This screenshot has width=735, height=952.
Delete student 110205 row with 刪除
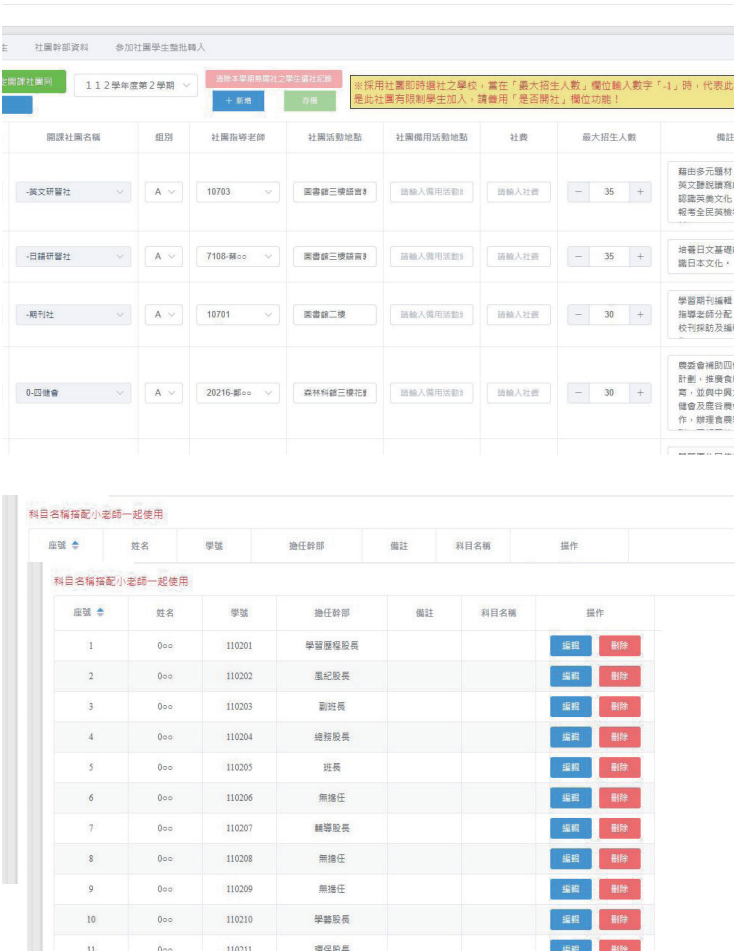(x=619, y=767)
